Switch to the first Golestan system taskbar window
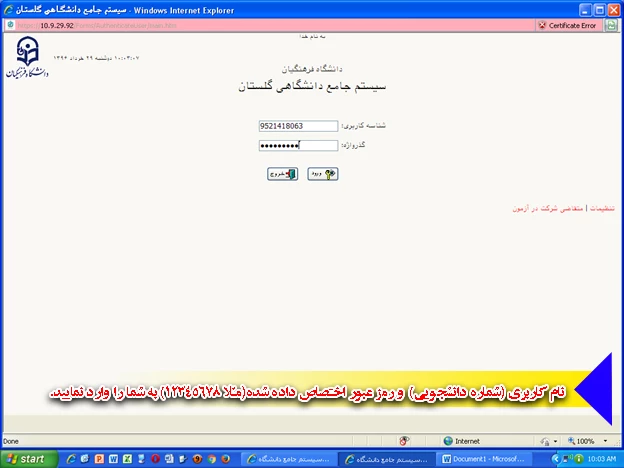The height and width of the screenshot is (468, 624). (x=284, y=458)
